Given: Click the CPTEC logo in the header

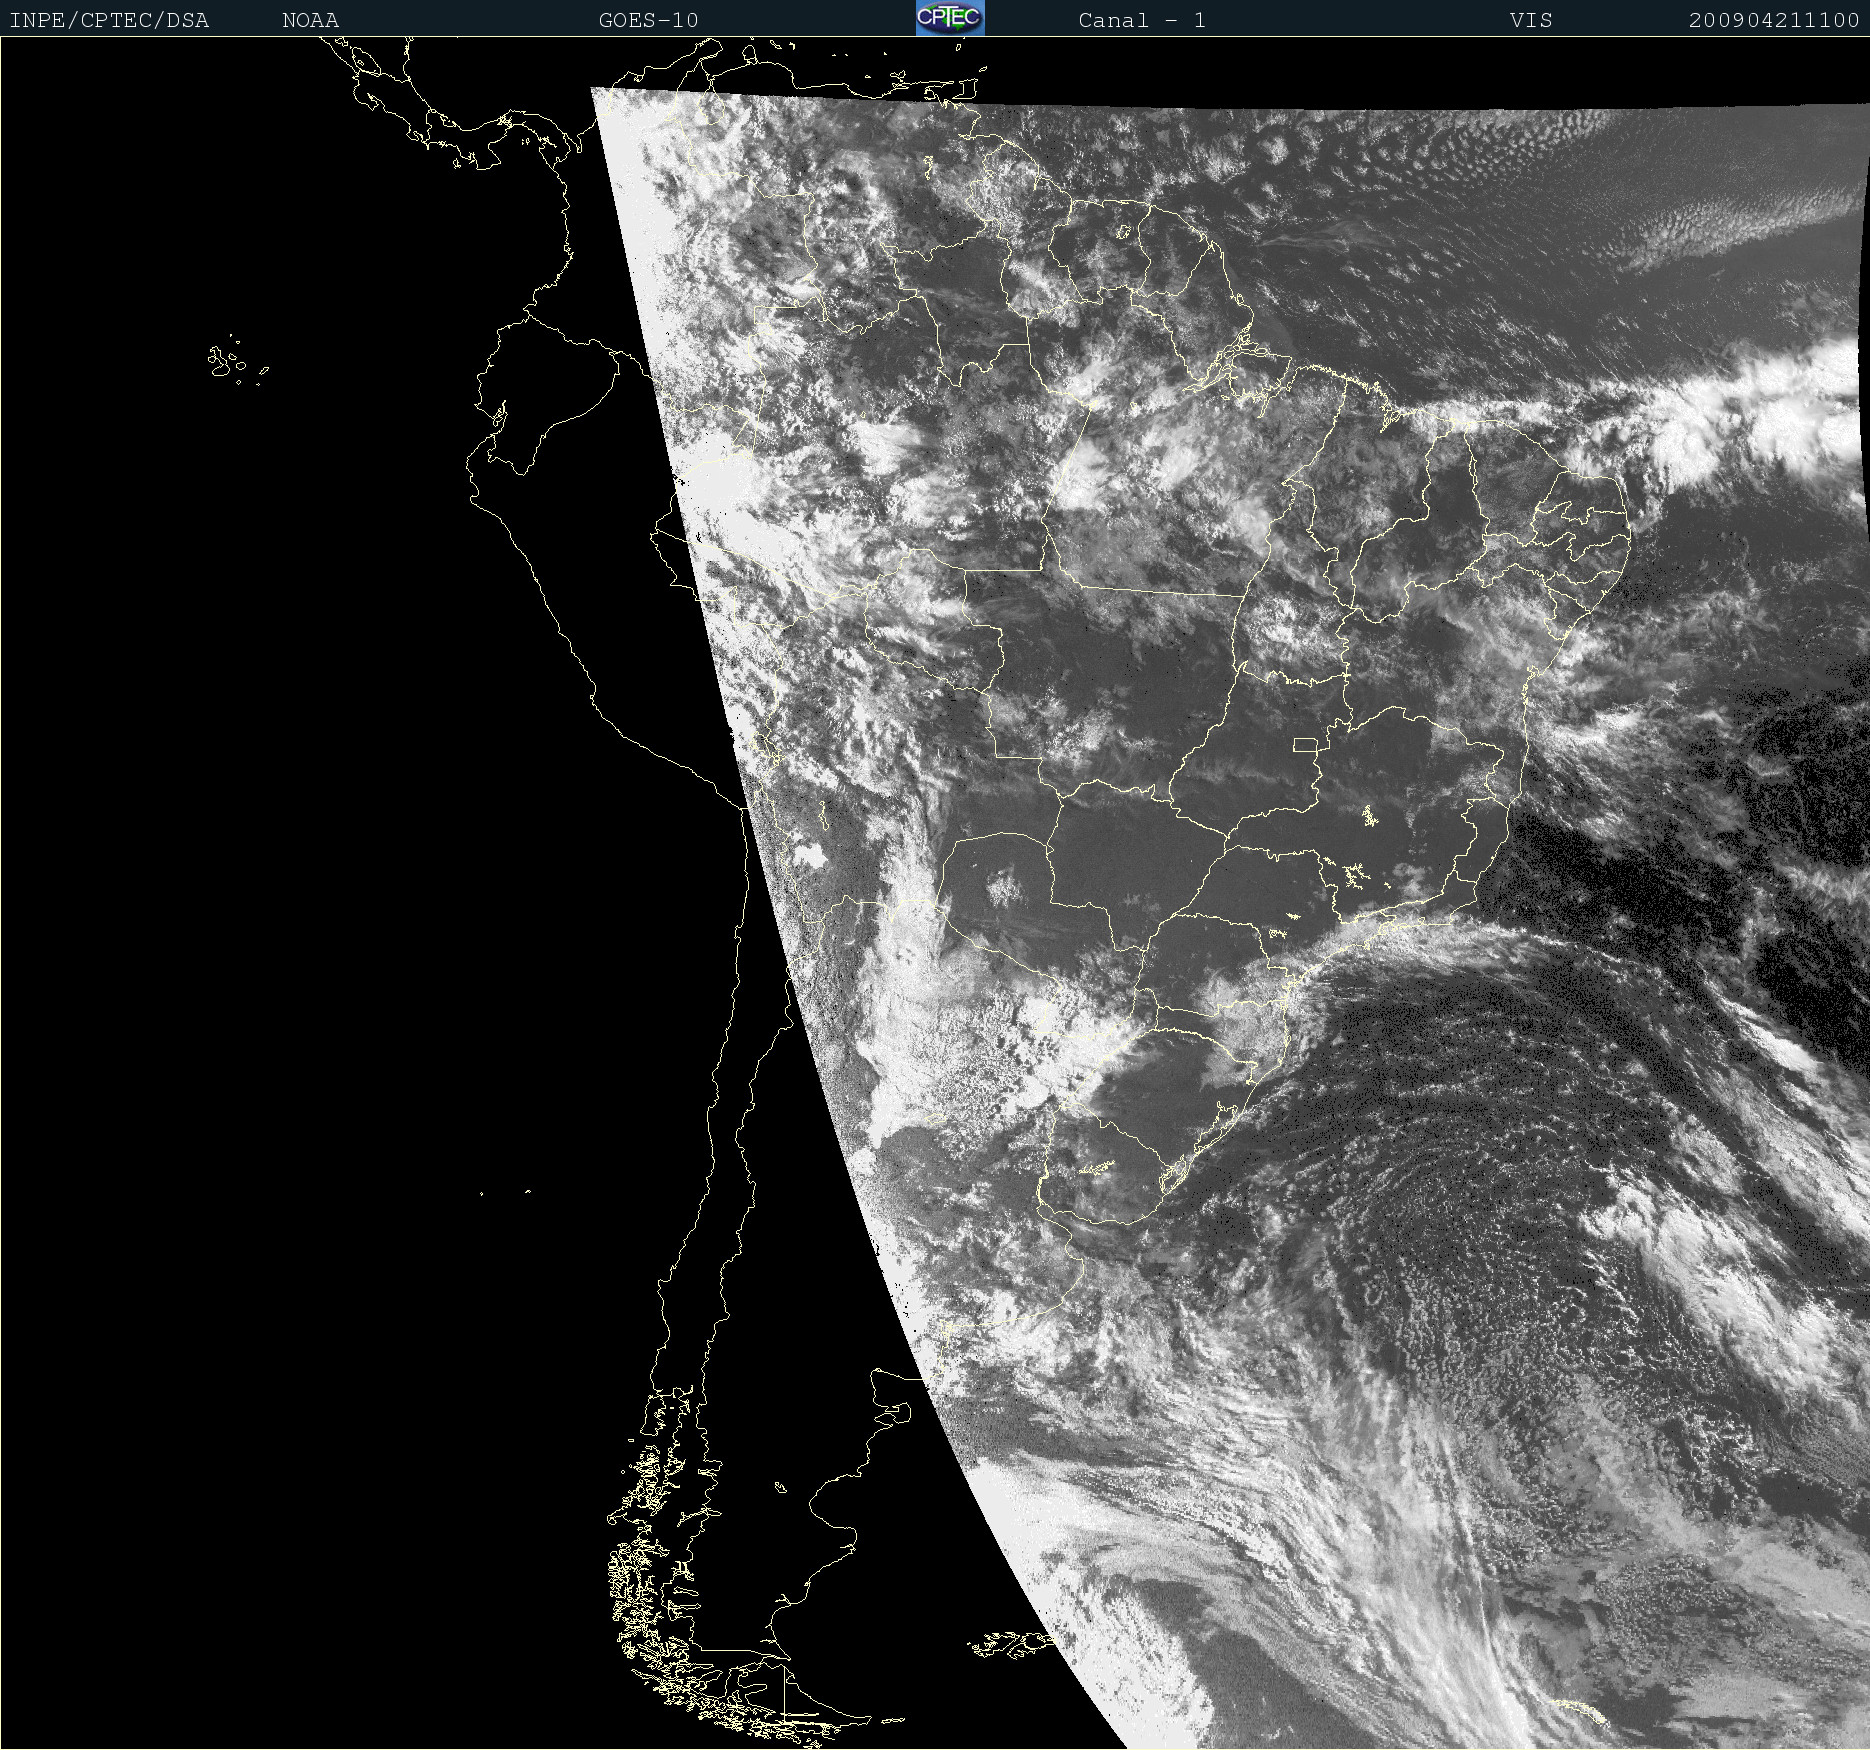Looking at the screenshot, I should (x=950, y=18).
